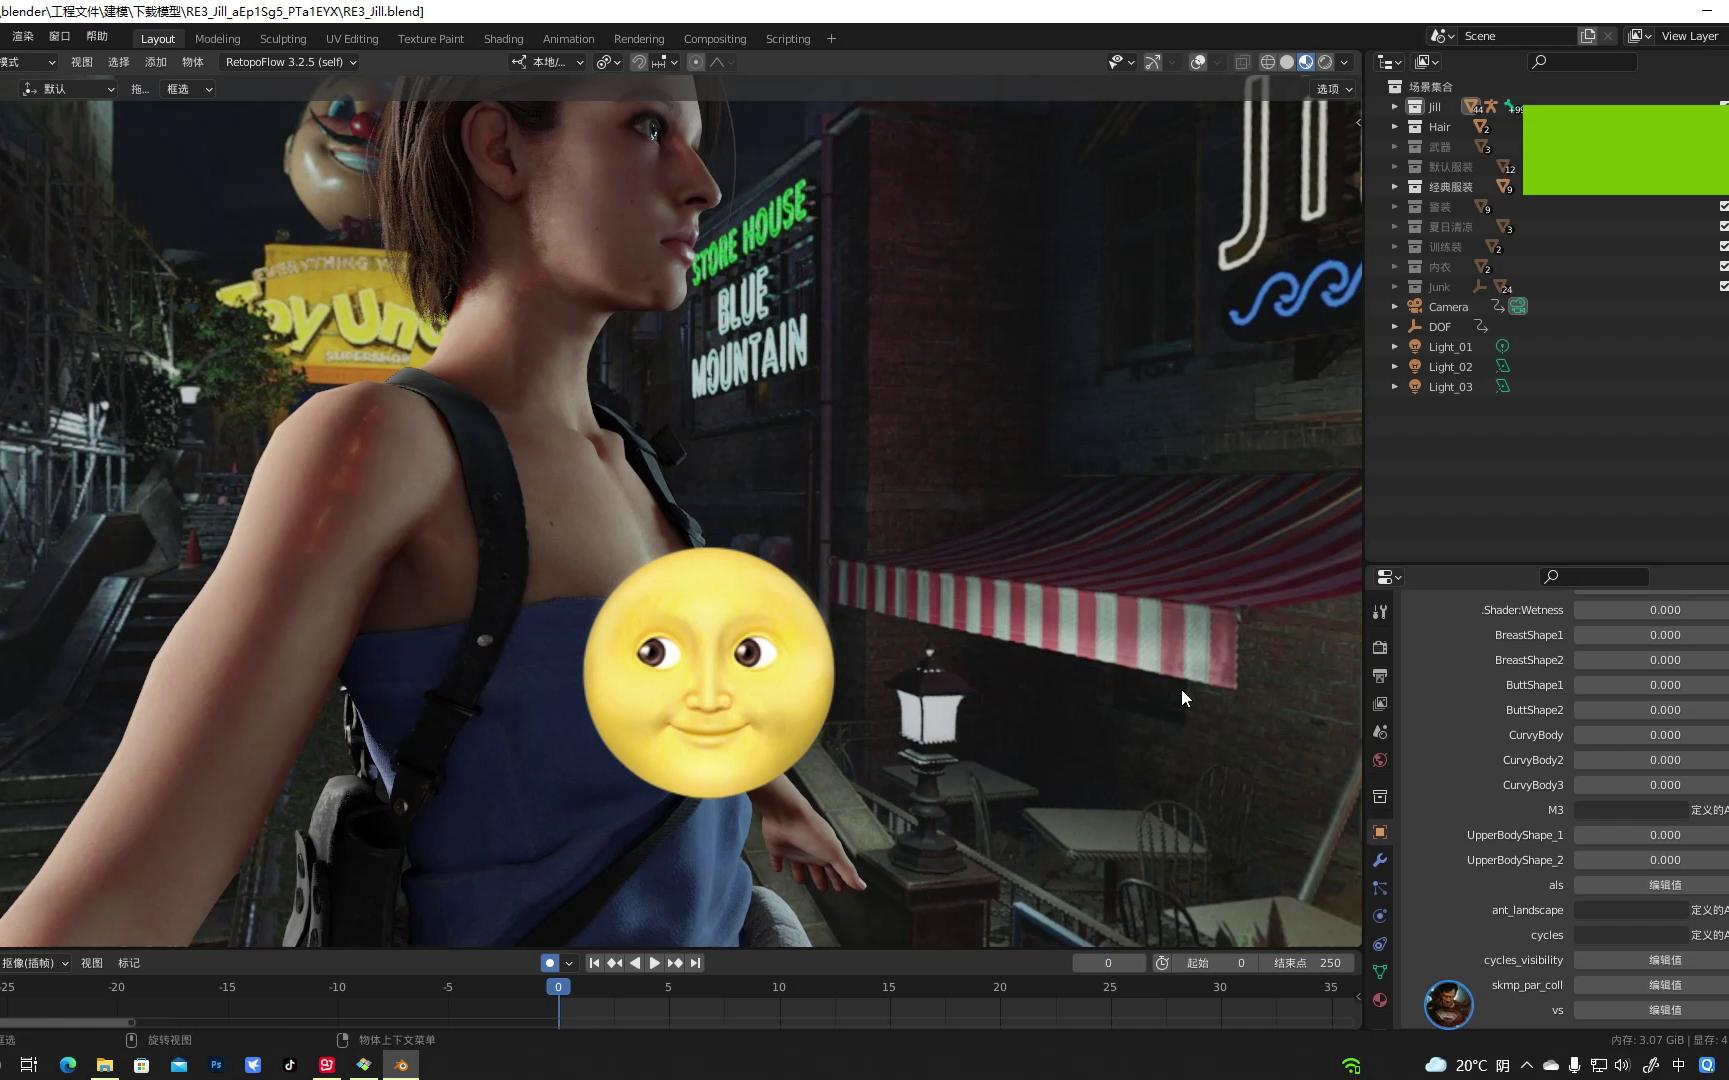This screenshot has height=1080, width=1729.
Task: Toggle viewport overlays display
Action: (1198, 62)
